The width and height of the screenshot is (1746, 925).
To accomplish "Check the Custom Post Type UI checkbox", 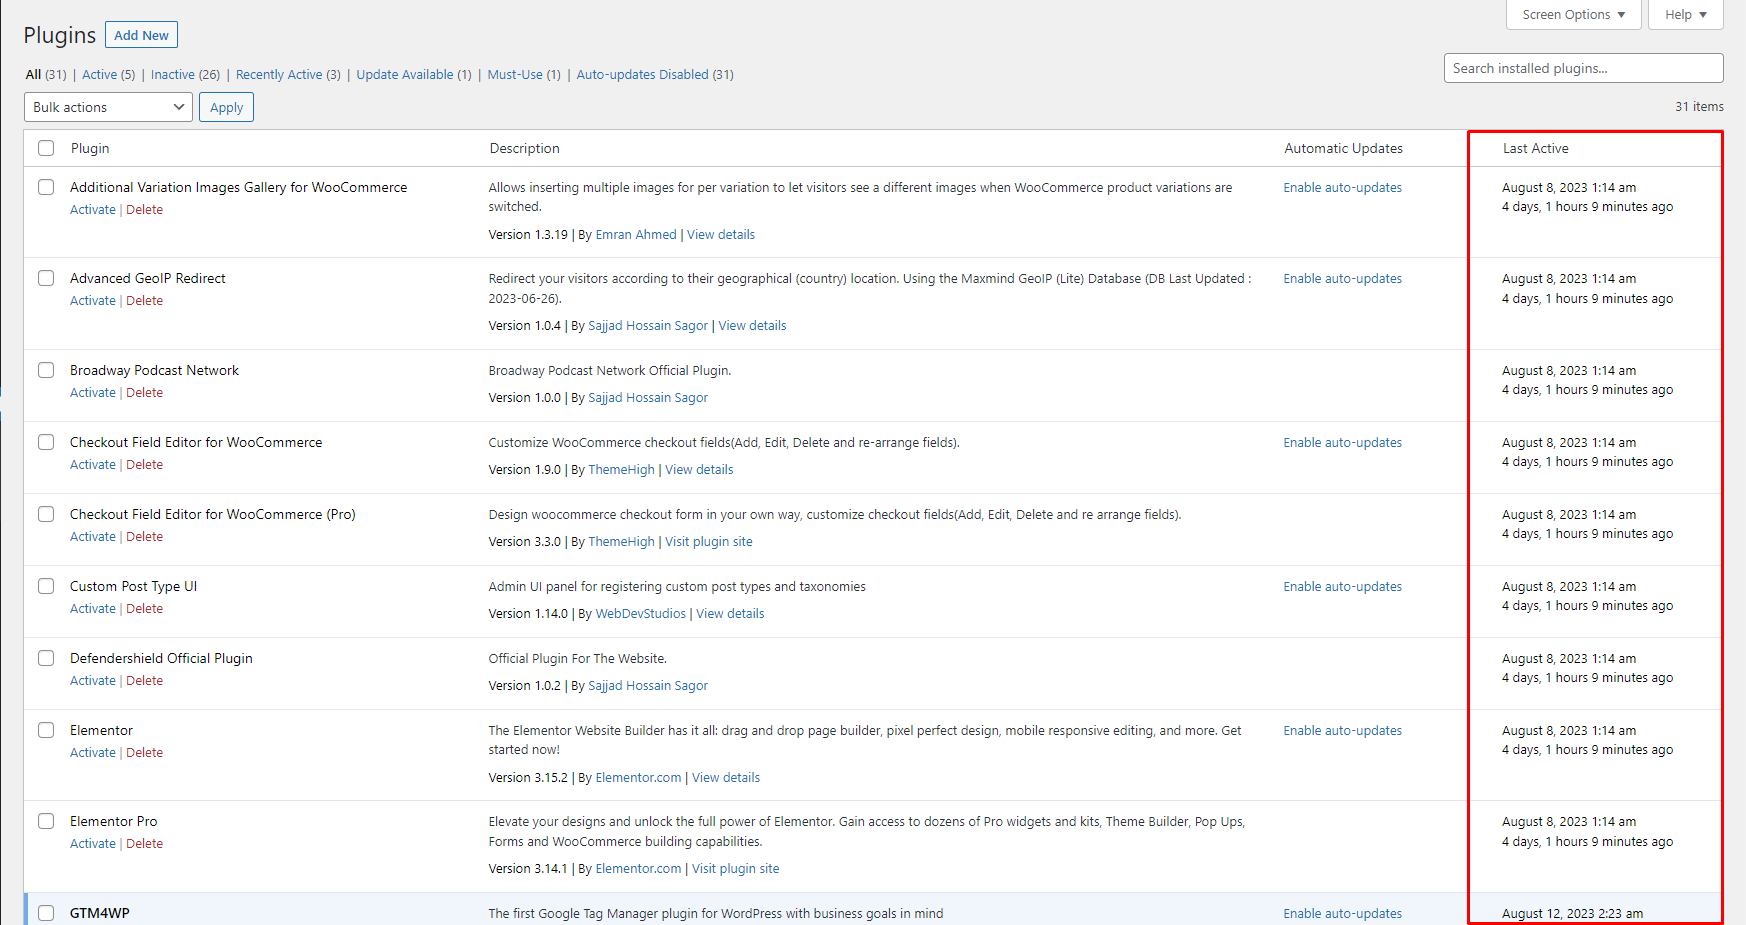I will click(x=46, y=586).
